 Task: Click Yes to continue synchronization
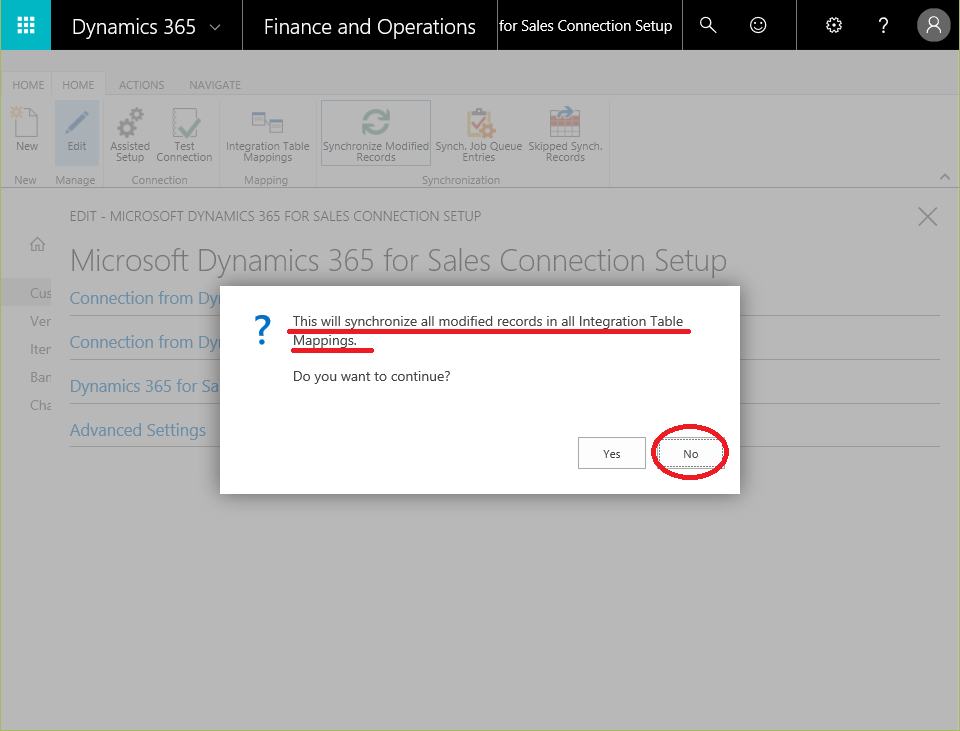612,454
